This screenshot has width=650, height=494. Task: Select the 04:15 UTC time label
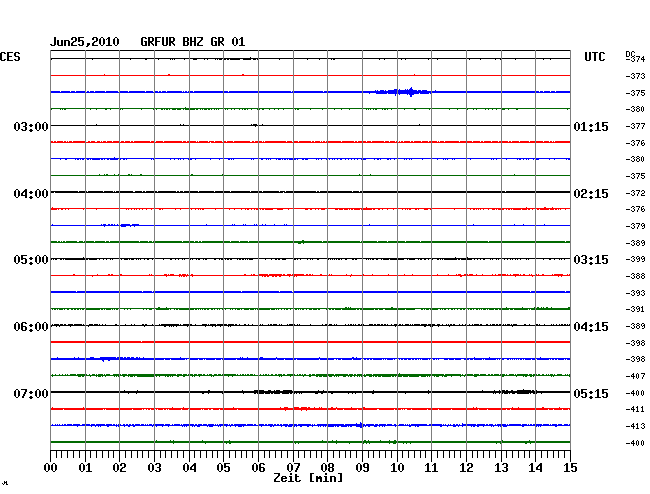591,327
